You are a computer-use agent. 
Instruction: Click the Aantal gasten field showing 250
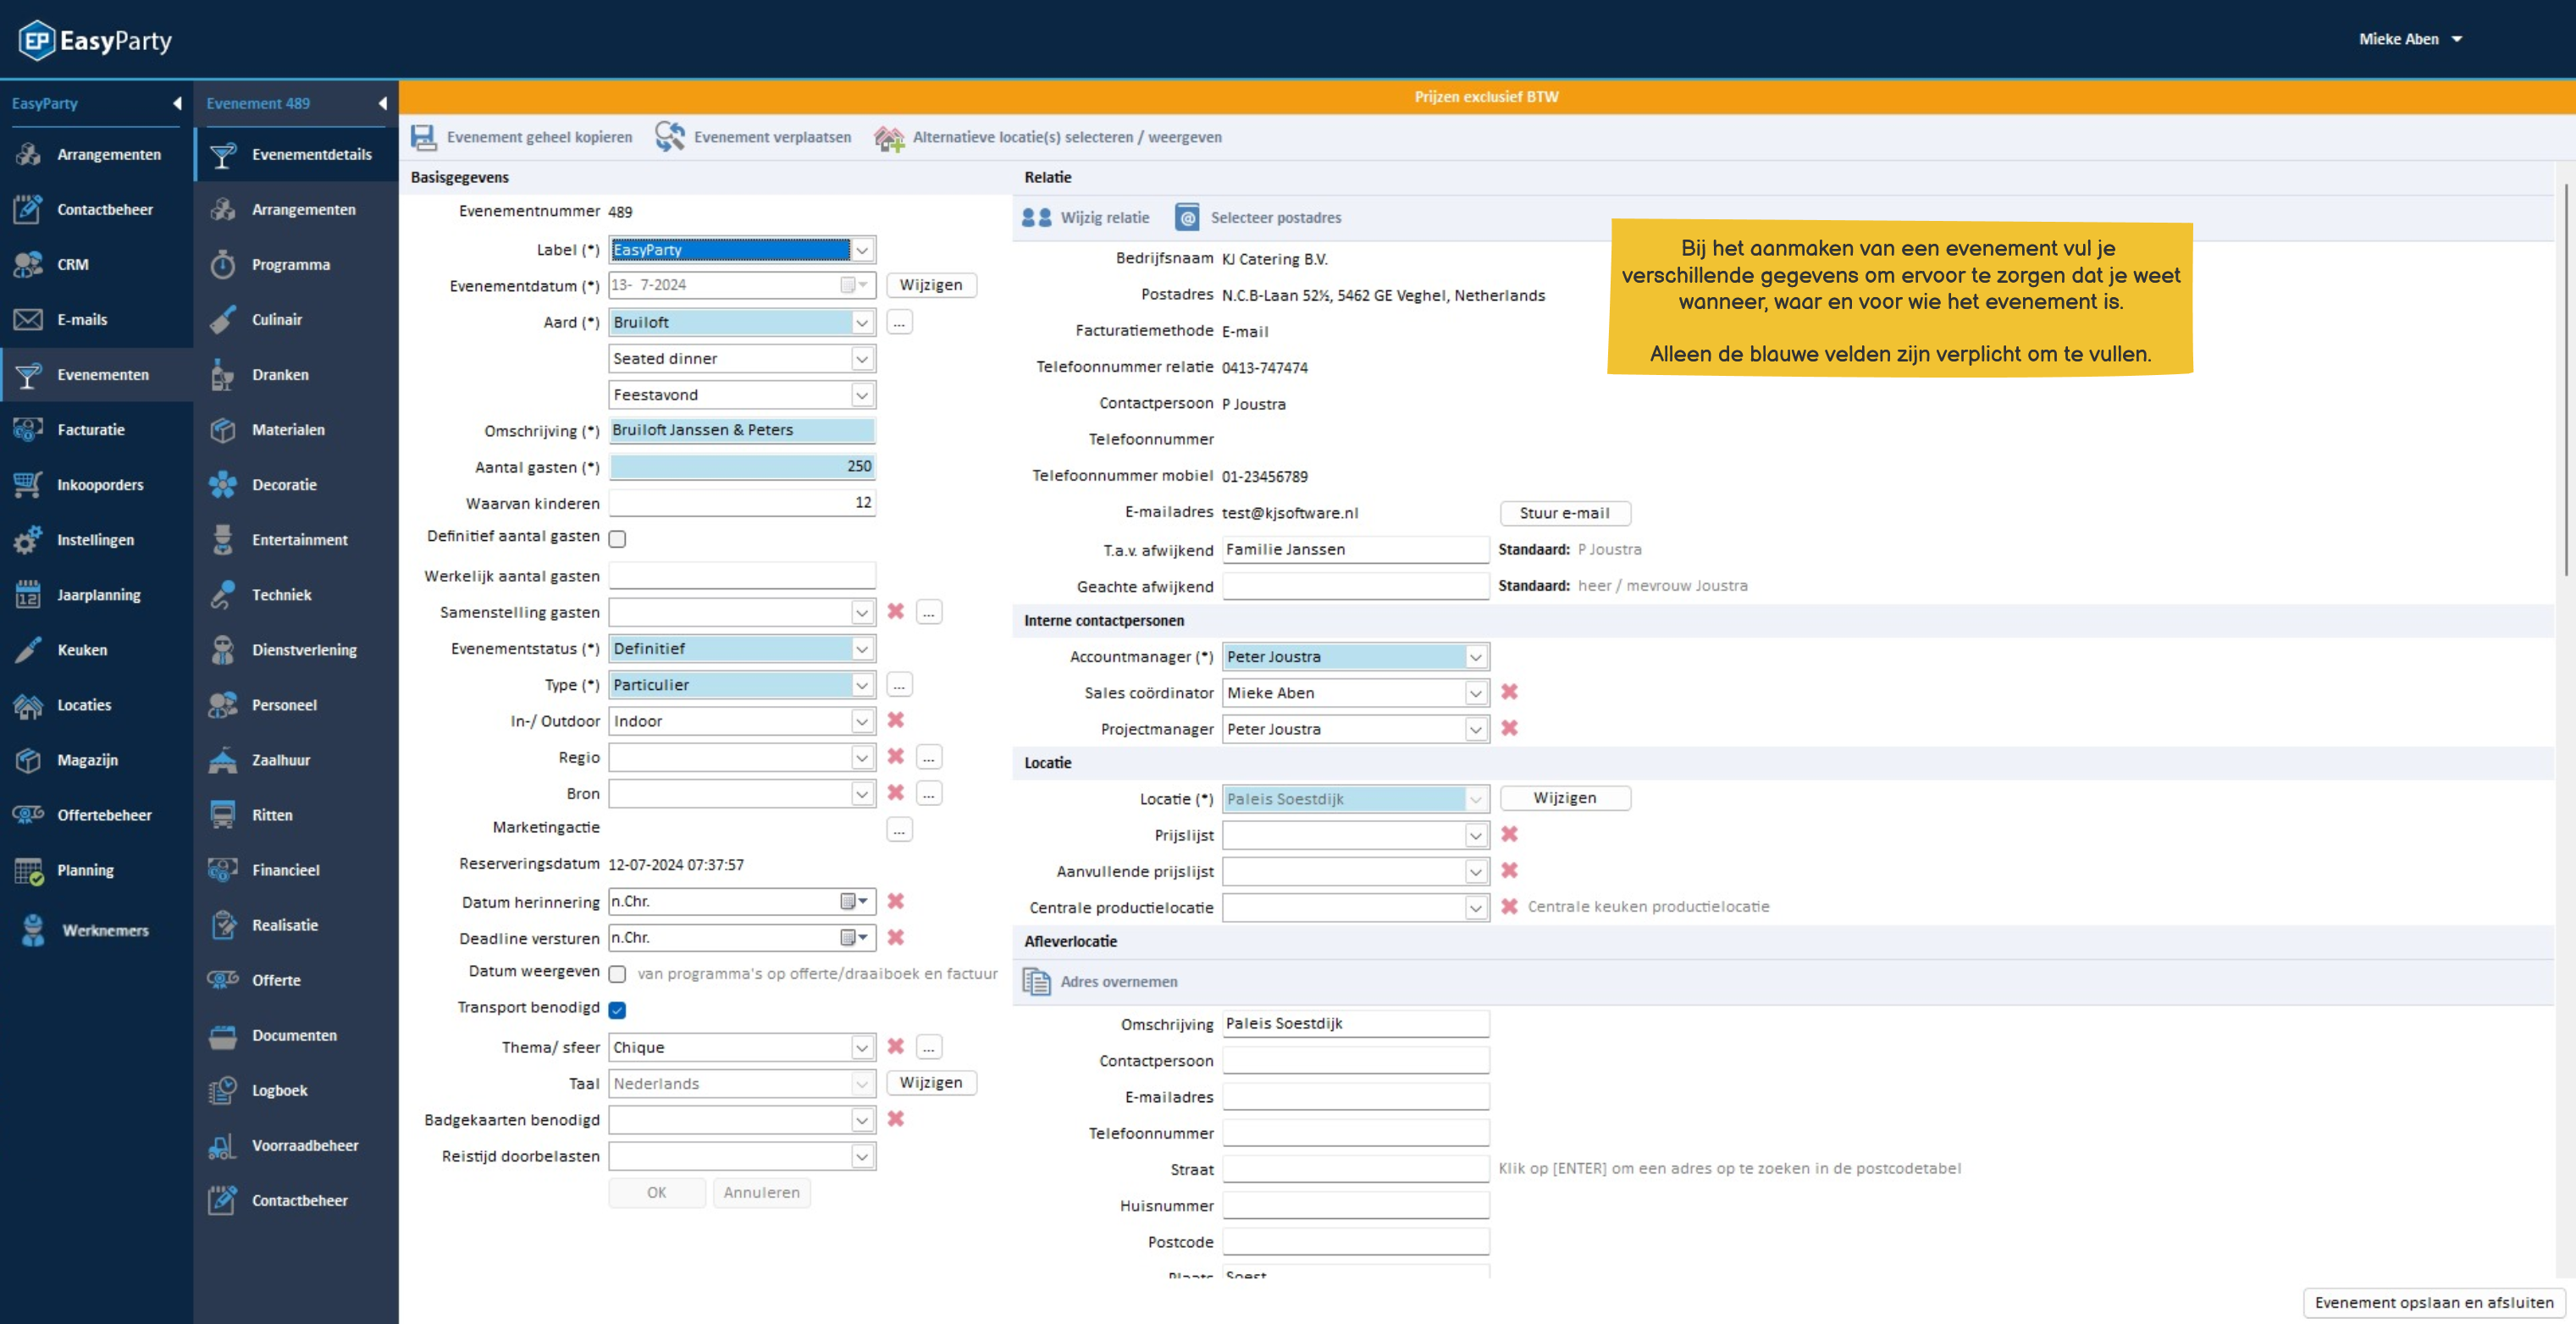[x=742, y=466]
